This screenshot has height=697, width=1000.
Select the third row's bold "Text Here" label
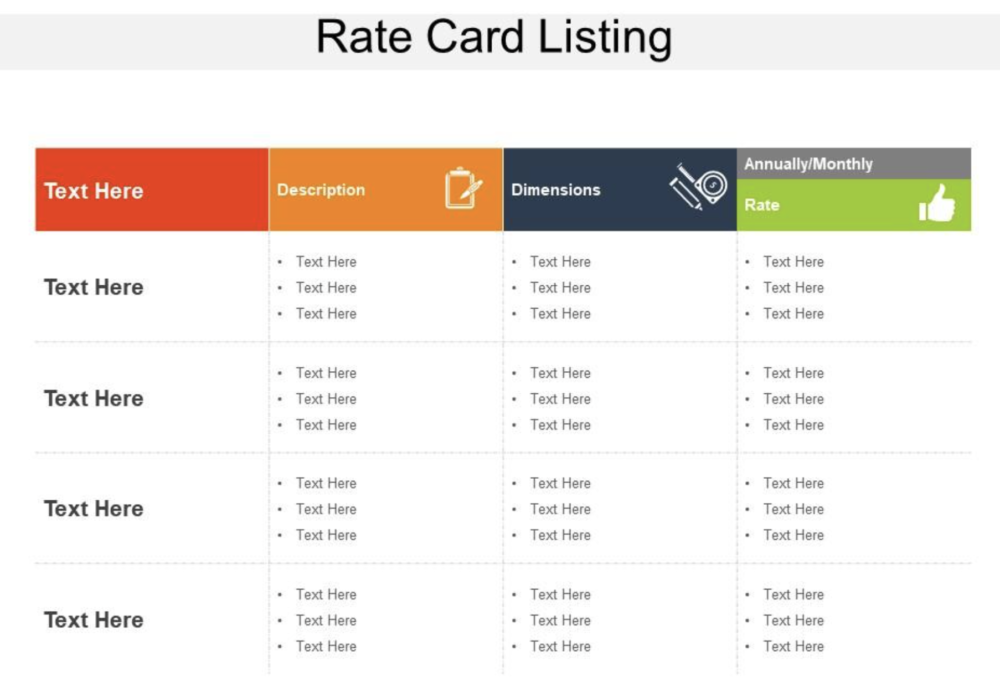pyautogui.click(x=94, y=509)
